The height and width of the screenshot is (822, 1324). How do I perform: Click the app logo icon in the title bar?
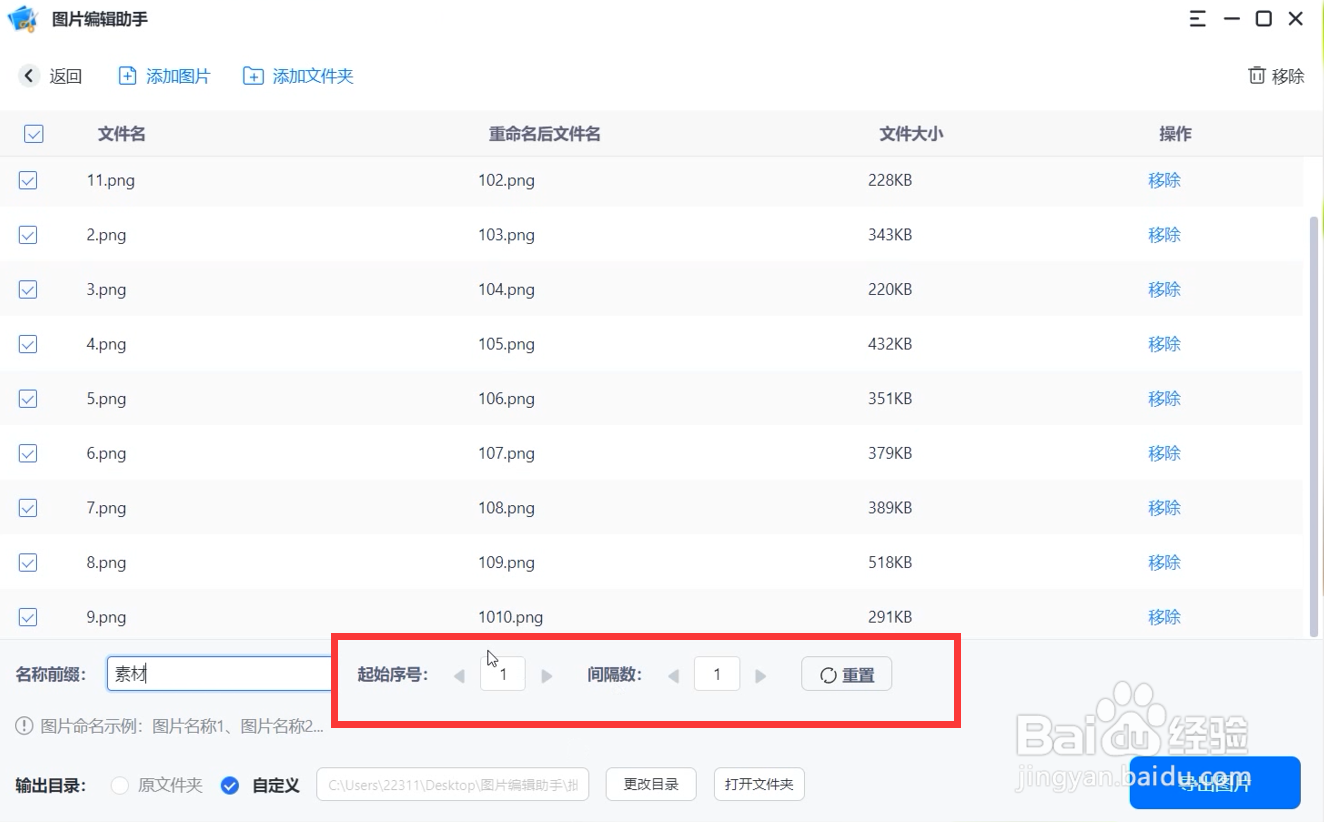21,19
